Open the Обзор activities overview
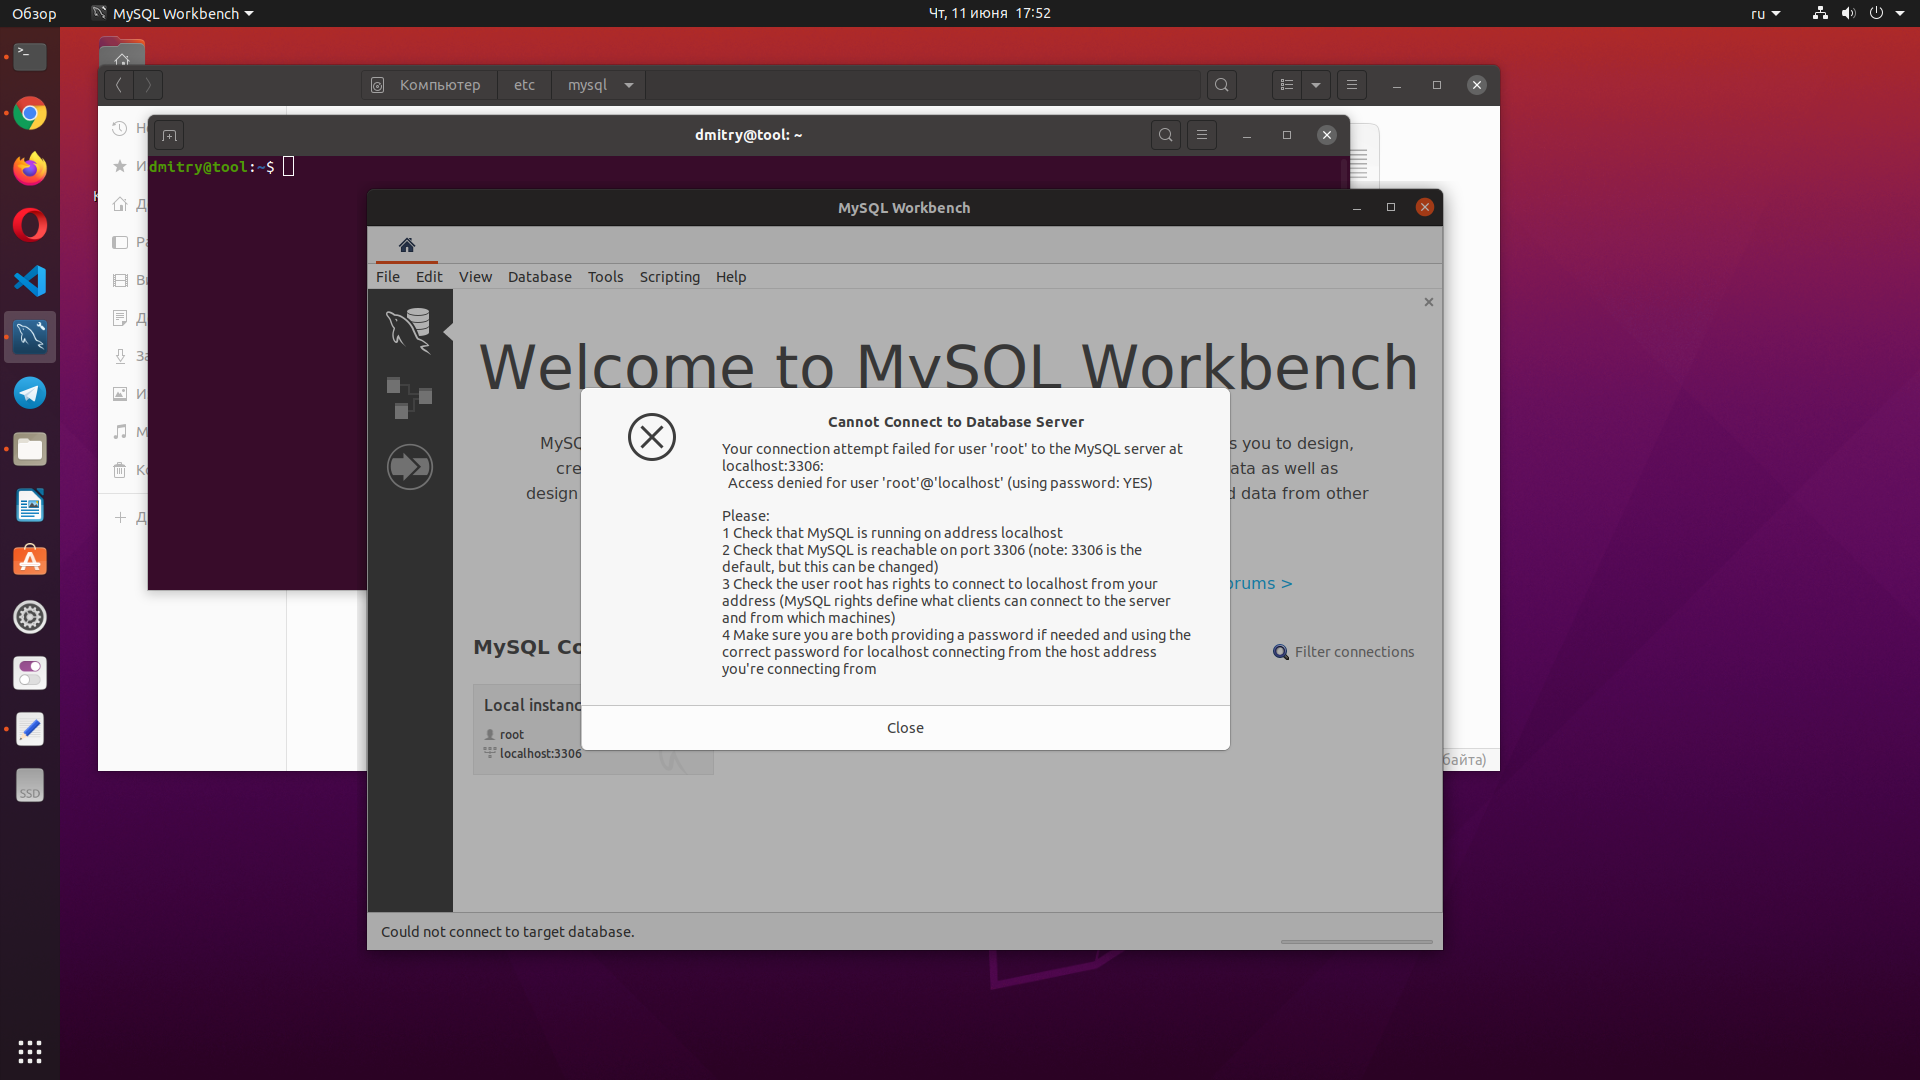The height and width of the screenshot is (1080, 1920). coord(34,13)
